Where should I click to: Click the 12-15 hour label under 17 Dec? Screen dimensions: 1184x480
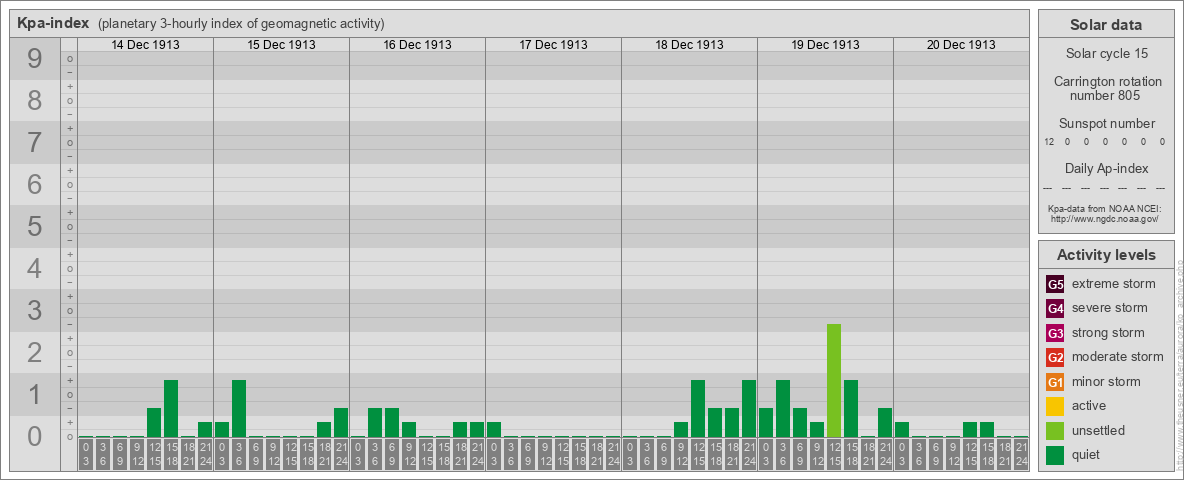(562, 454)
